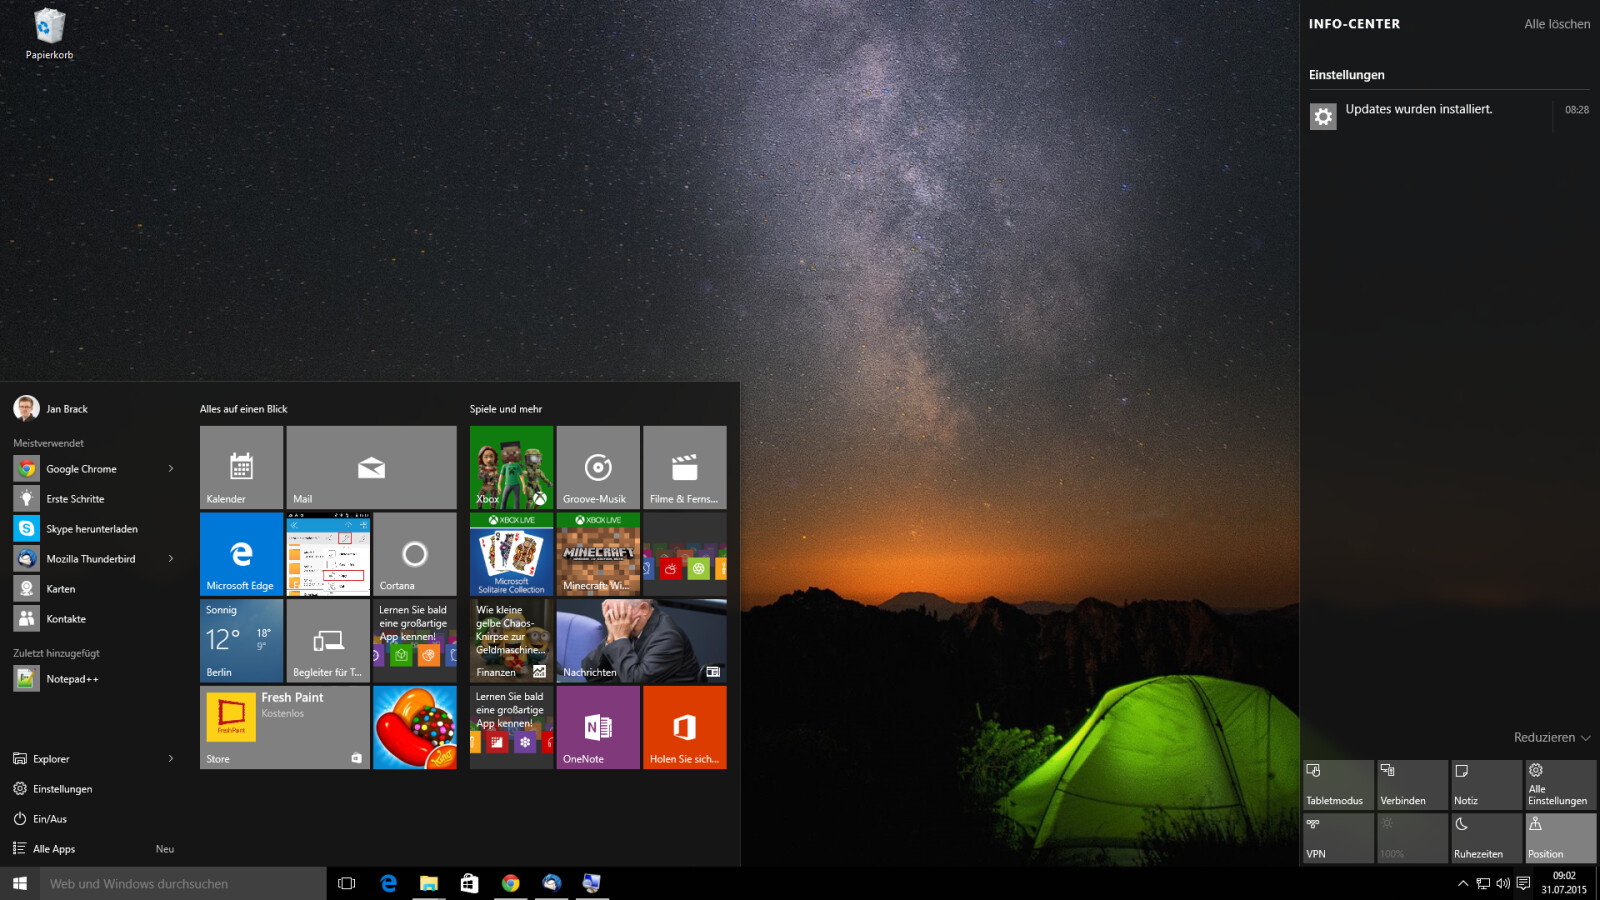
Task: Clear all notifications with Alle löschen
Action: [1557, 24]
